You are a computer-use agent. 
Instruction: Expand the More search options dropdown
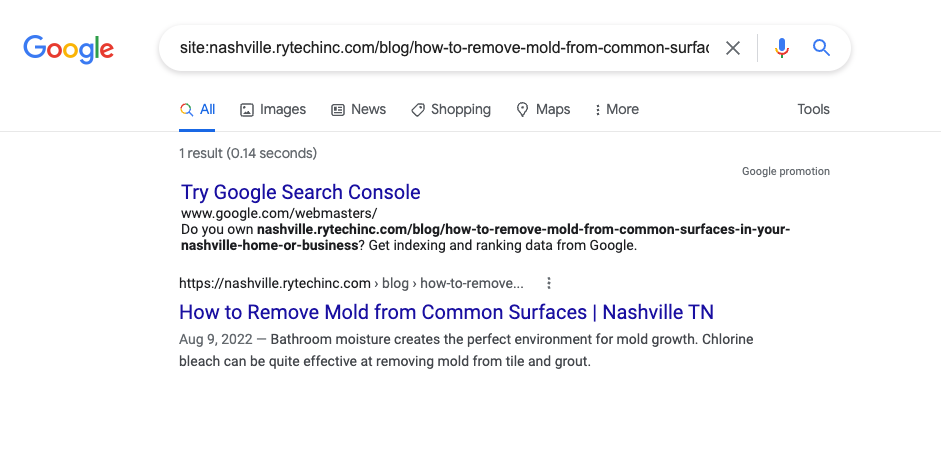point(616,110)
